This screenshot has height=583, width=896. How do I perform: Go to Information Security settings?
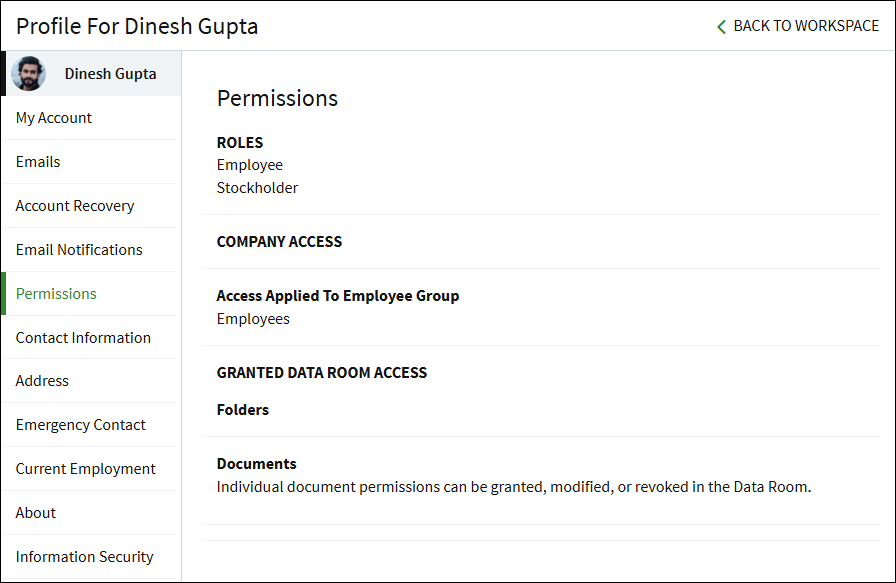coord(85,557)
